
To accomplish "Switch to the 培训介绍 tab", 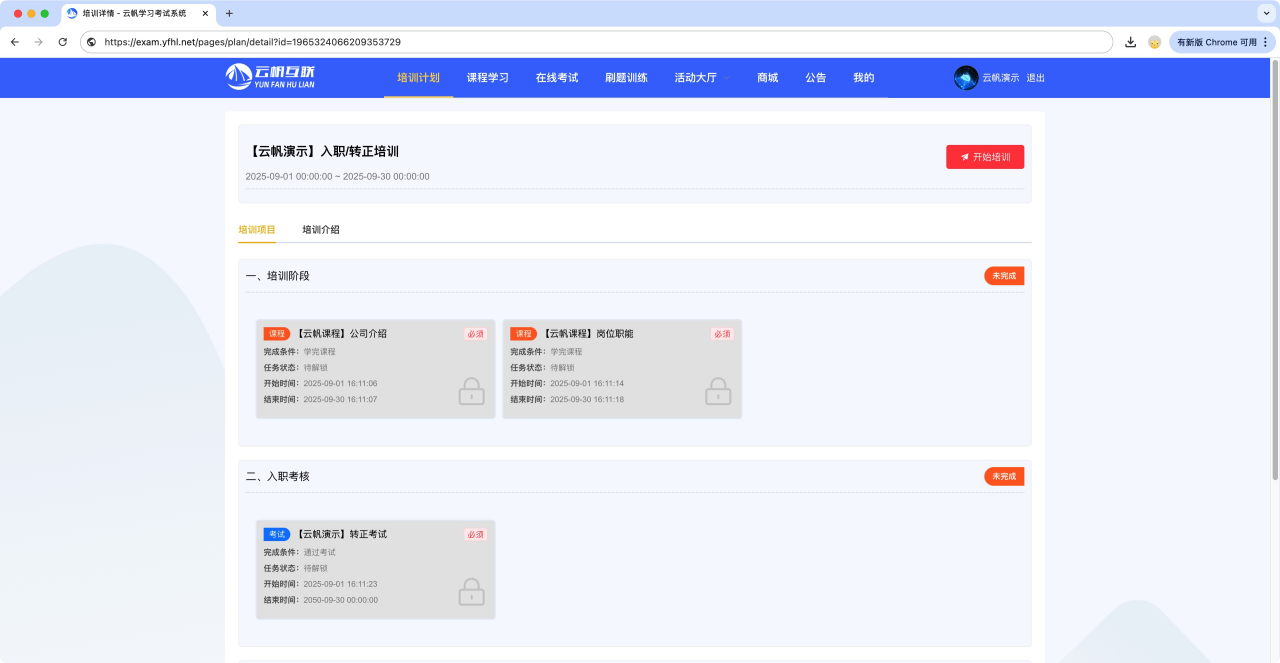I will click(321, 230).
